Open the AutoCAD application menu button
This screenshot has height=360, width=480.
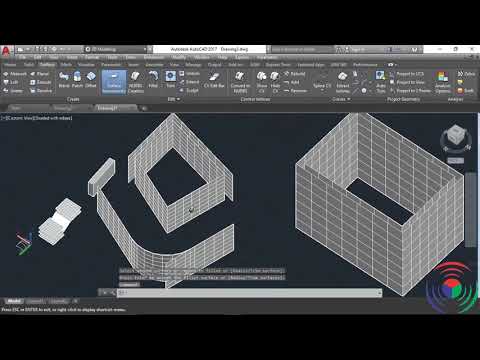[x=6, y=51]
